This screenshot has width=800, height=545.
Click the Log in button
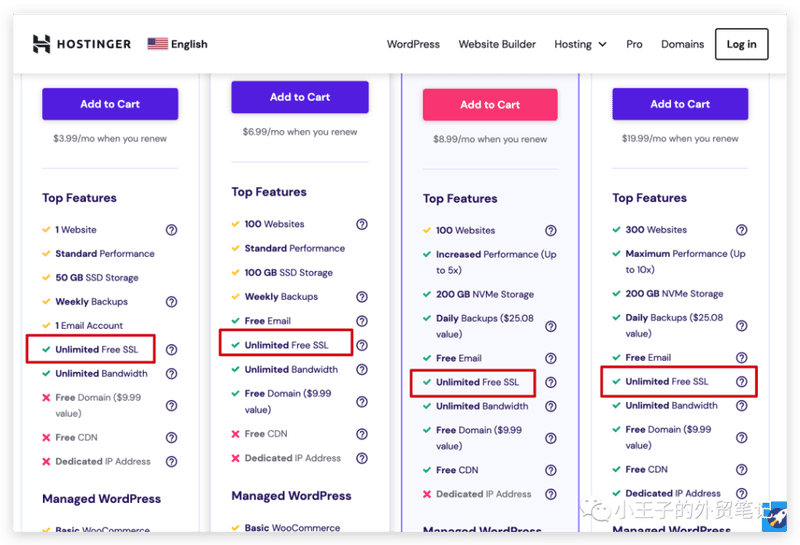(741, 44)
